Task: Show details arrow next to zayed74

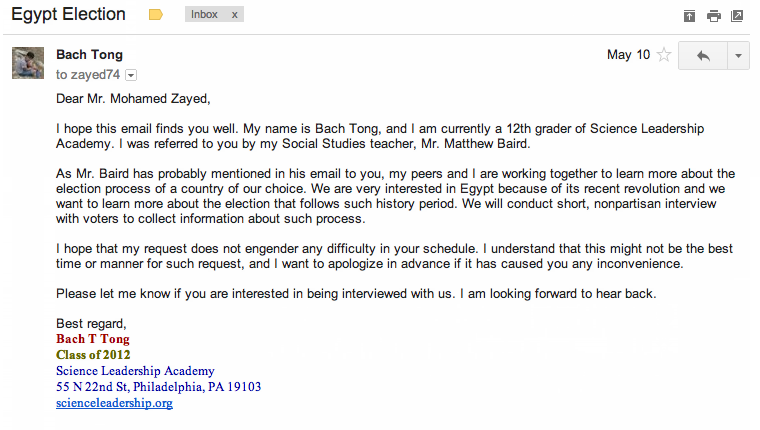Action: pos(131,75)
